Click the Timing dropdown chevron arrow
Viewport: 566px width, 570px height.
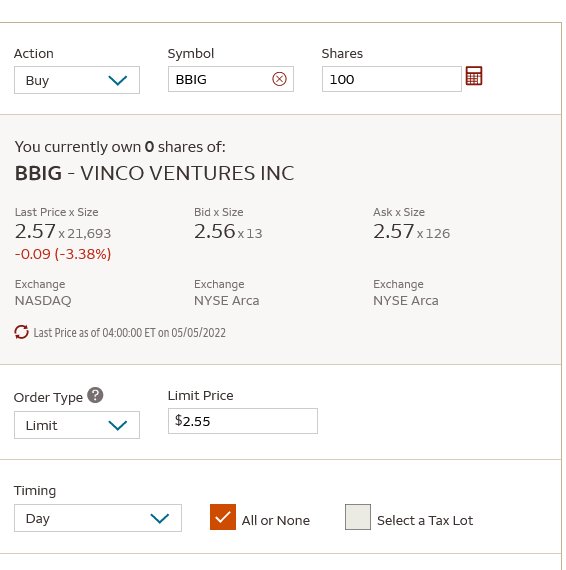click(x=160, y=518)
